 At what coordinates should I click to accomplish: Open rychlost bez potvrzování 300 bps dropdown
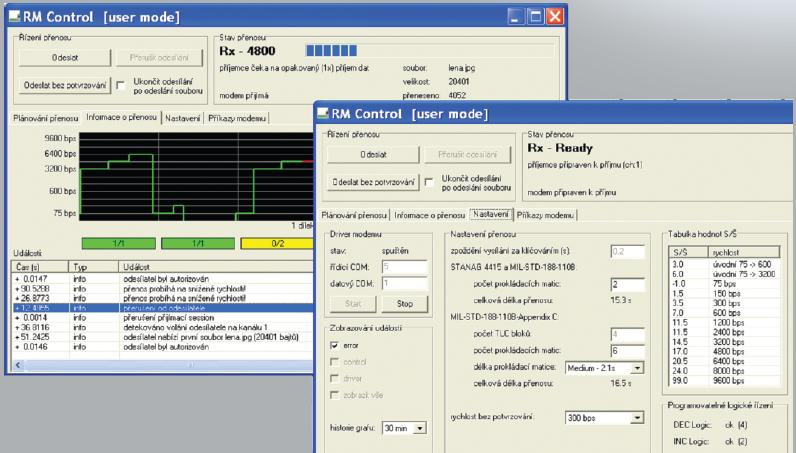click(638, 418)
